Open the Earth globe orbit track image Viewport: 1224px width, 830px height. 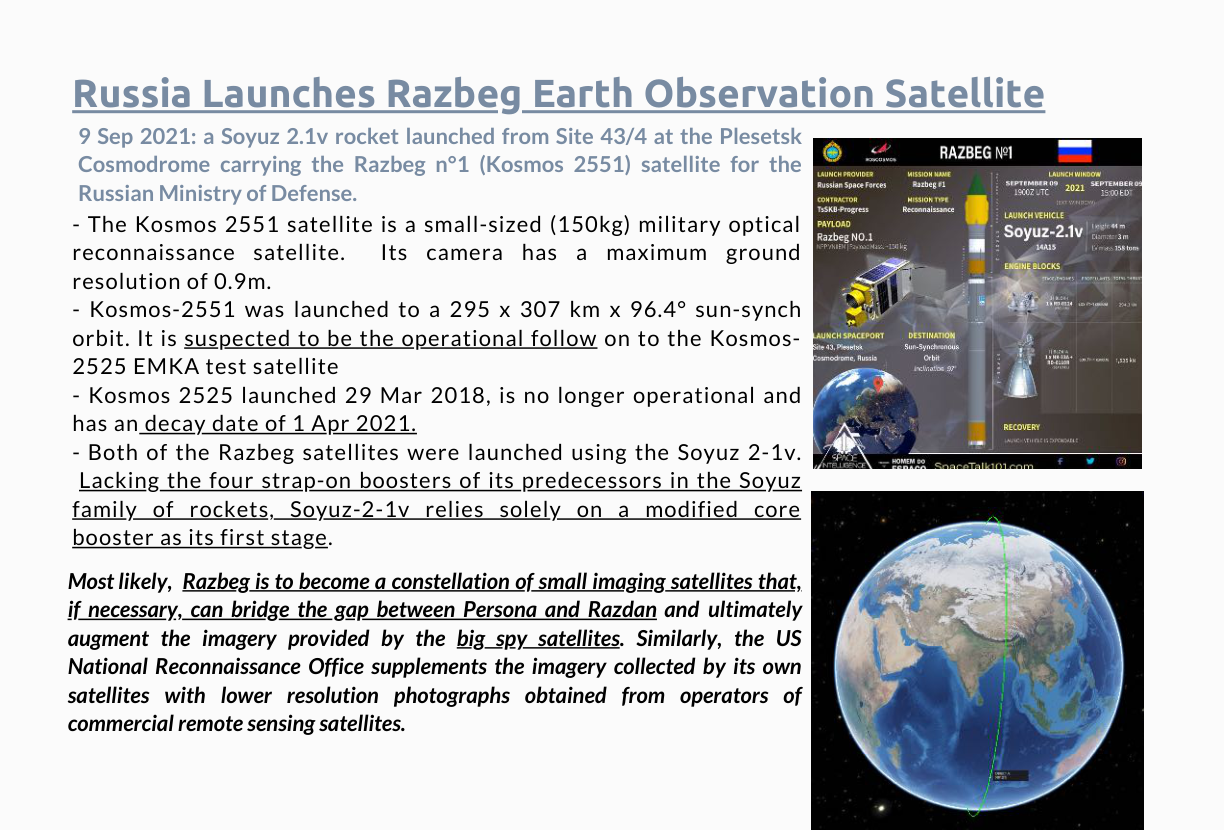[977, 660]
